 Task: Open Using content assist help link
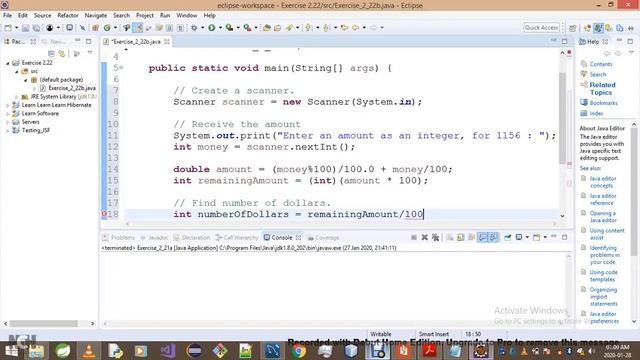pyautogui.click(x=607, y=234)
